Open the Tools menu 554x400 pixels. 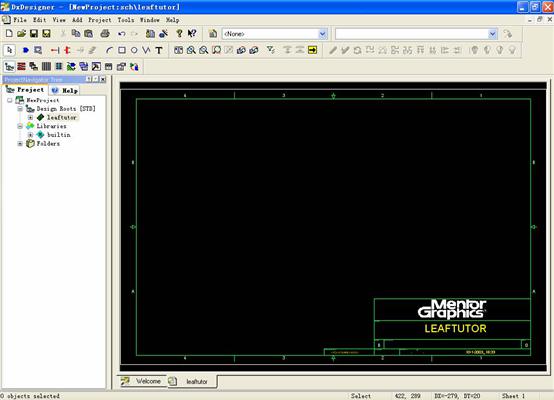(126, 20)
